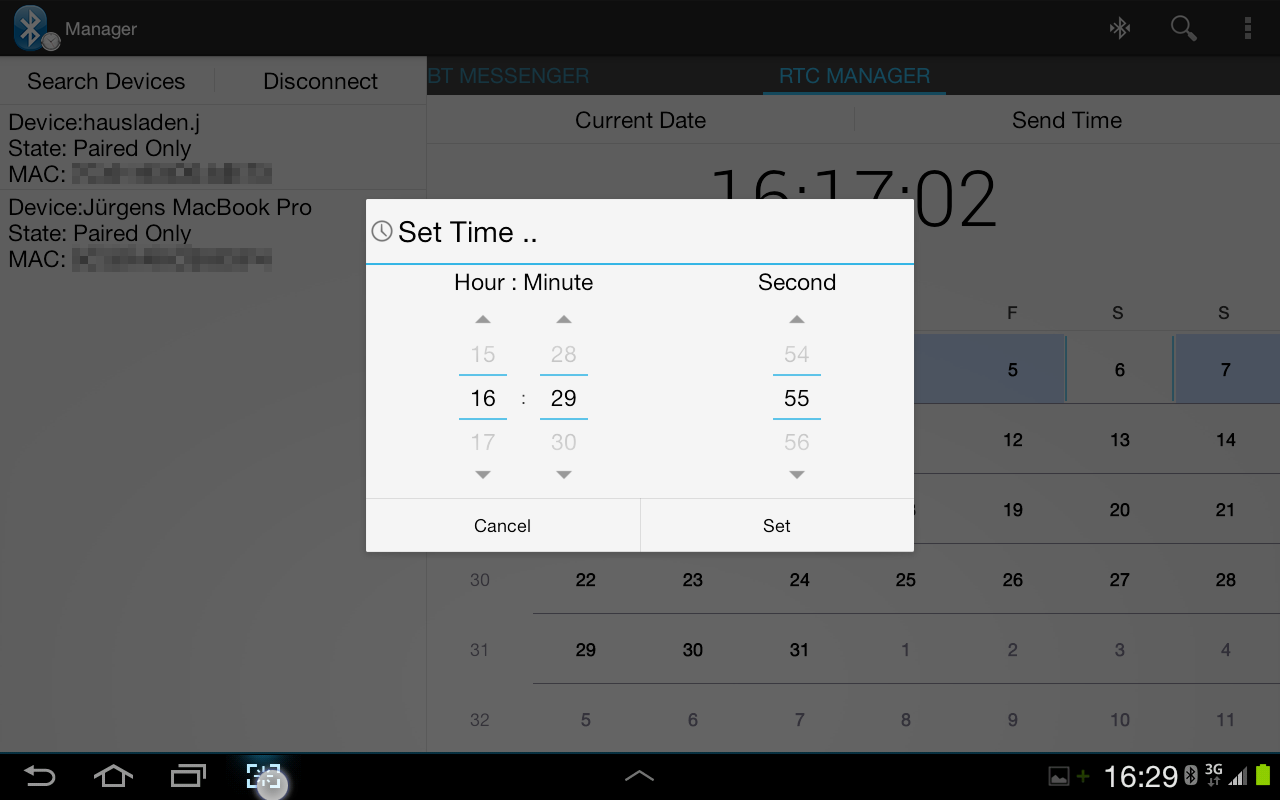Select calendar day 27
Screen dimensions: 1280x800
[1120, 580]
